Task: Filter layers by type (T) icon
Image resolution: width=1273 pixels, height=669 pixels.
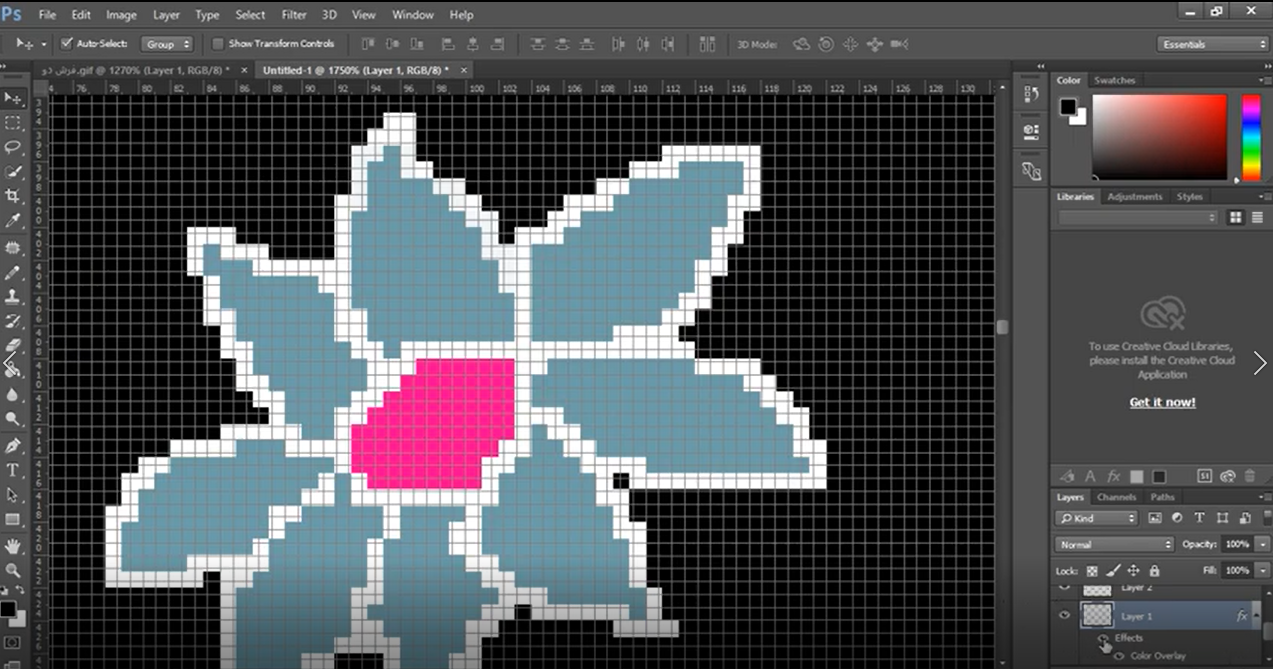Action: [1198, 518]
